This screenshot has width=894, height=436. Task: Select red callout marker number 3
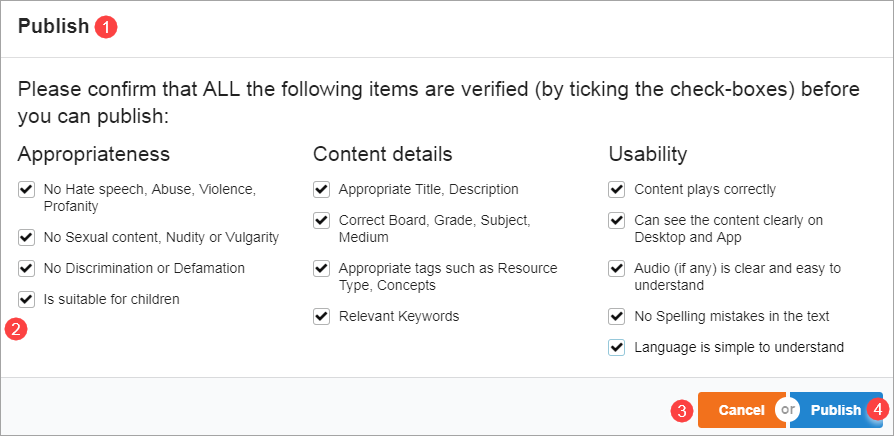tap(682, 410)
